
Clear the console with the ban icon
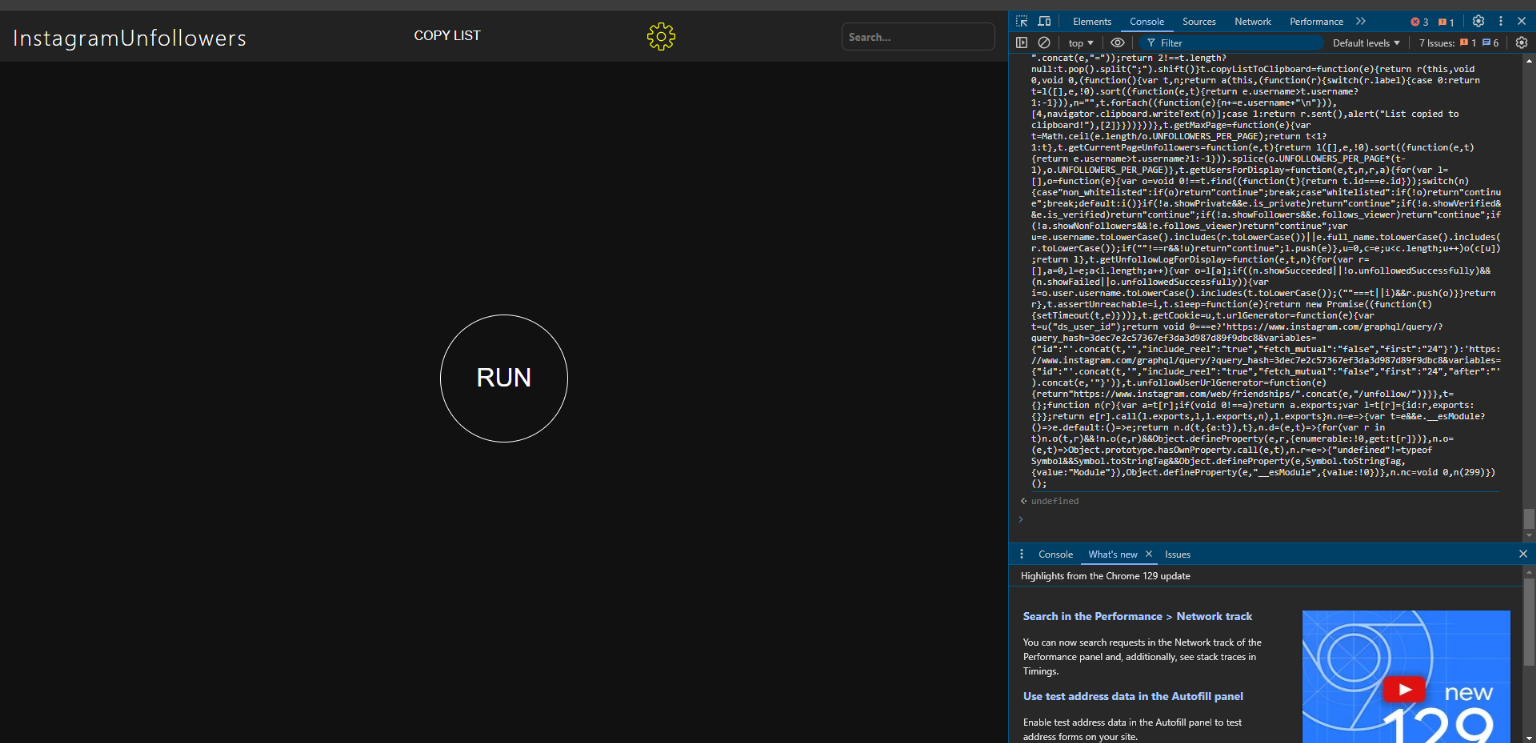1044,43
